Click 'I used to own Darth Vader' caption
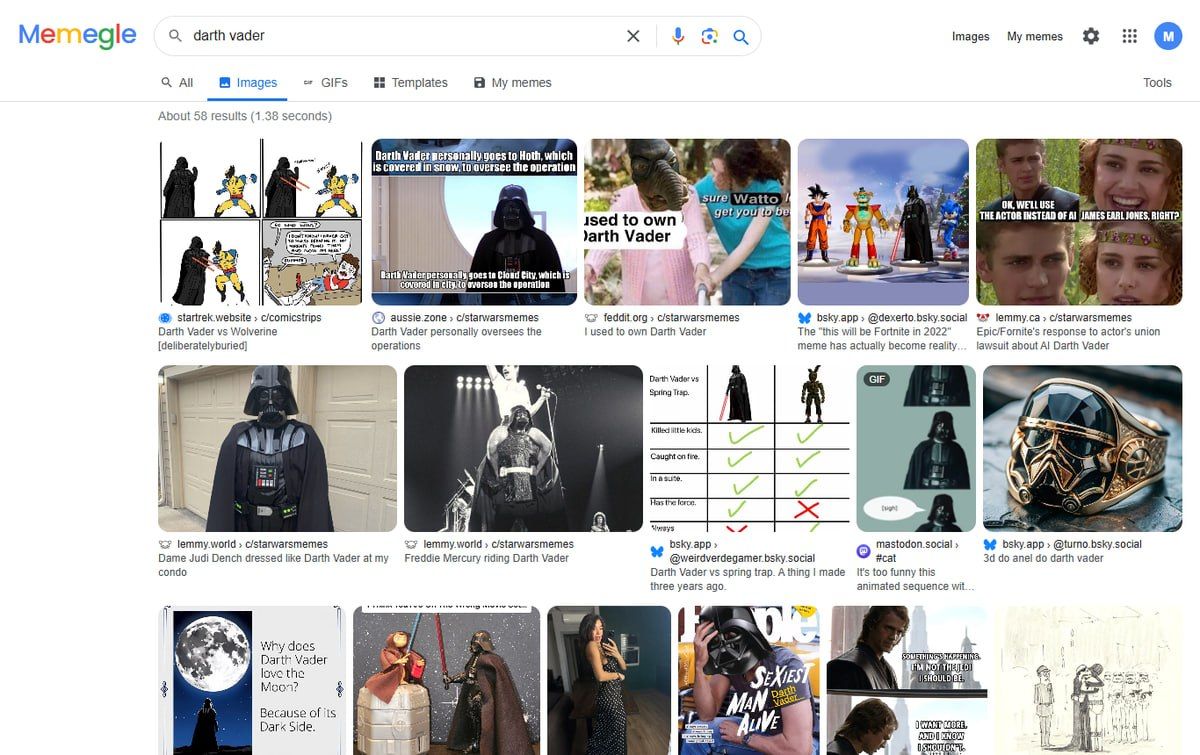Screen dimensions: 1200x755 click(x=646, y=332)
